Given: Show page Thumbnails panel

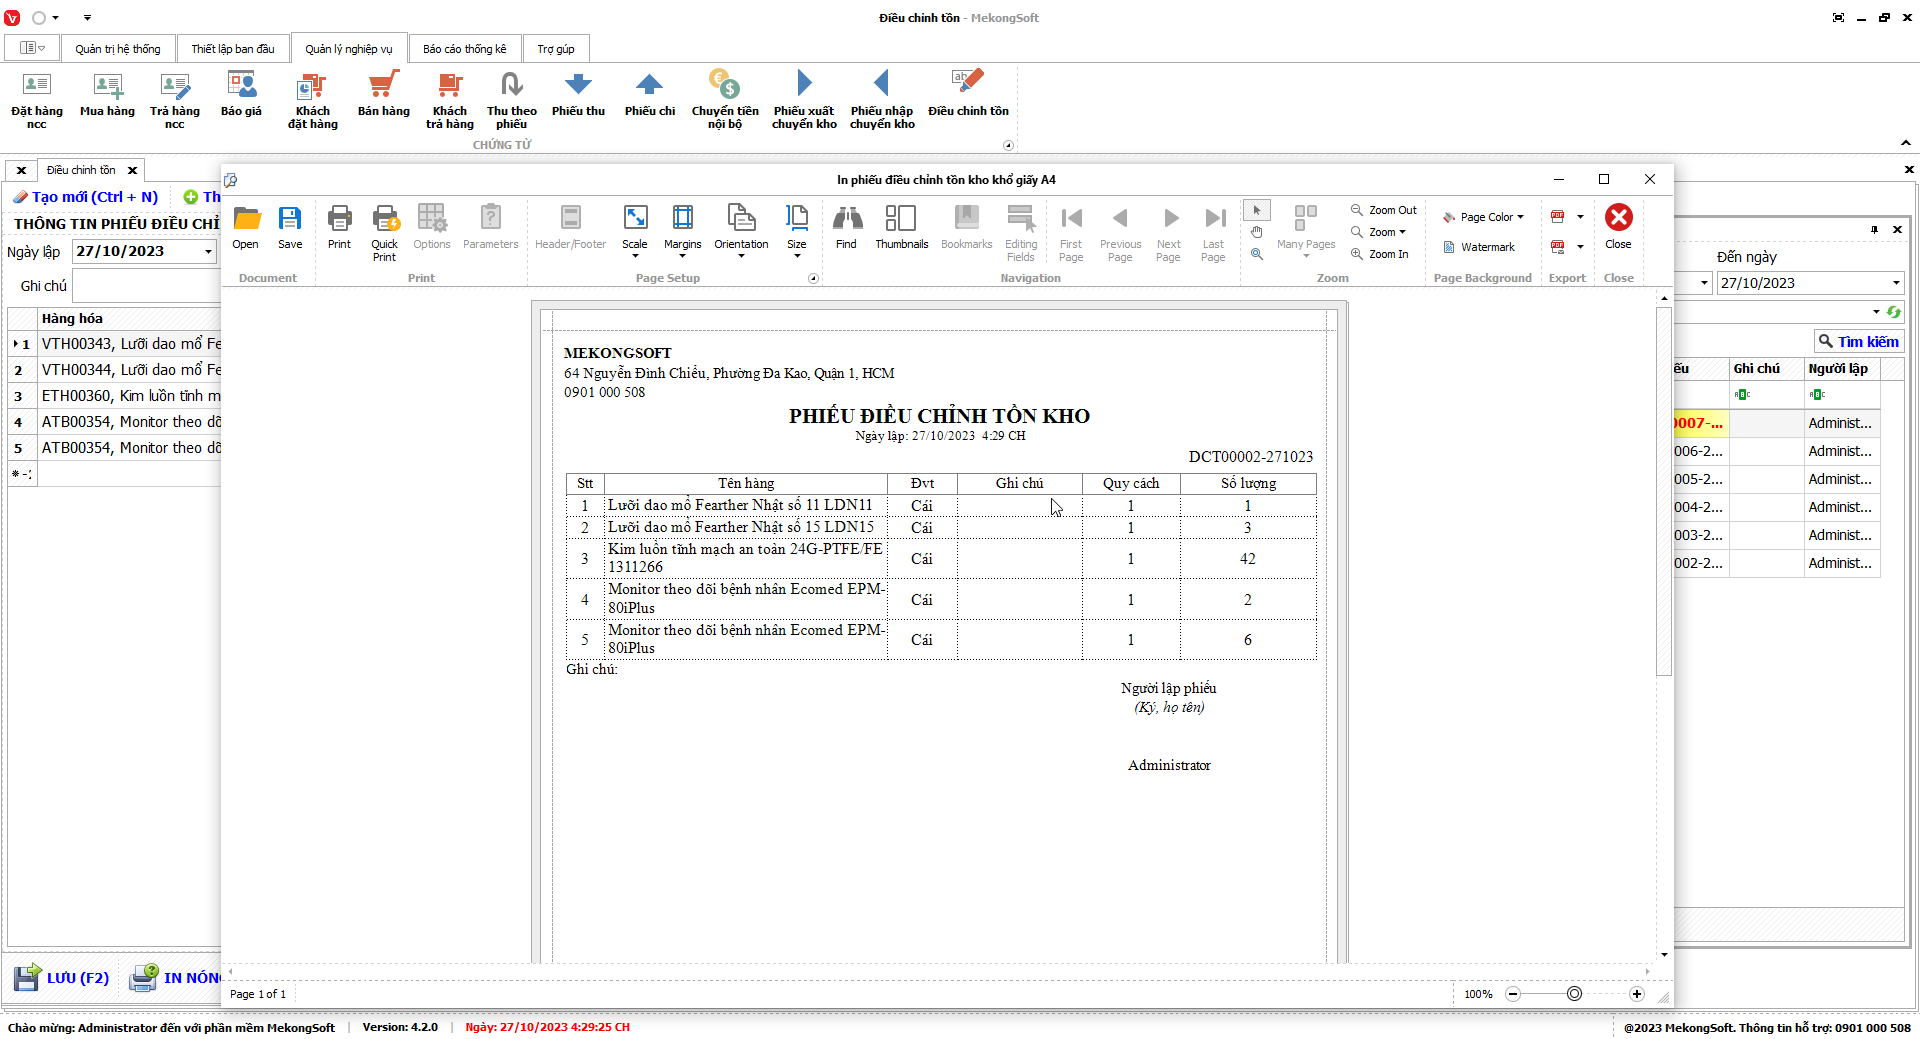Looking at the screenshot, I should click(x=901, y=227).
